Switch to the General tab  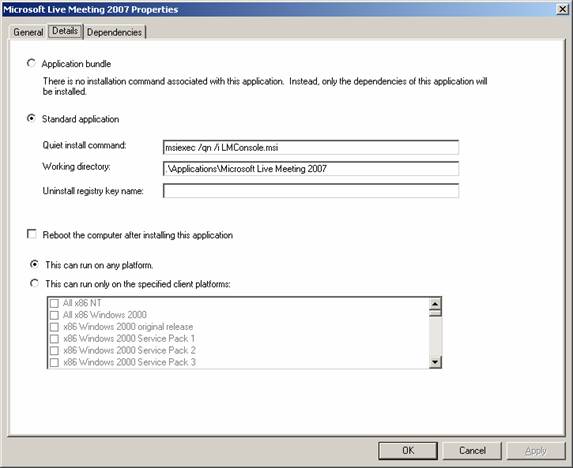[x=28, y=32]
